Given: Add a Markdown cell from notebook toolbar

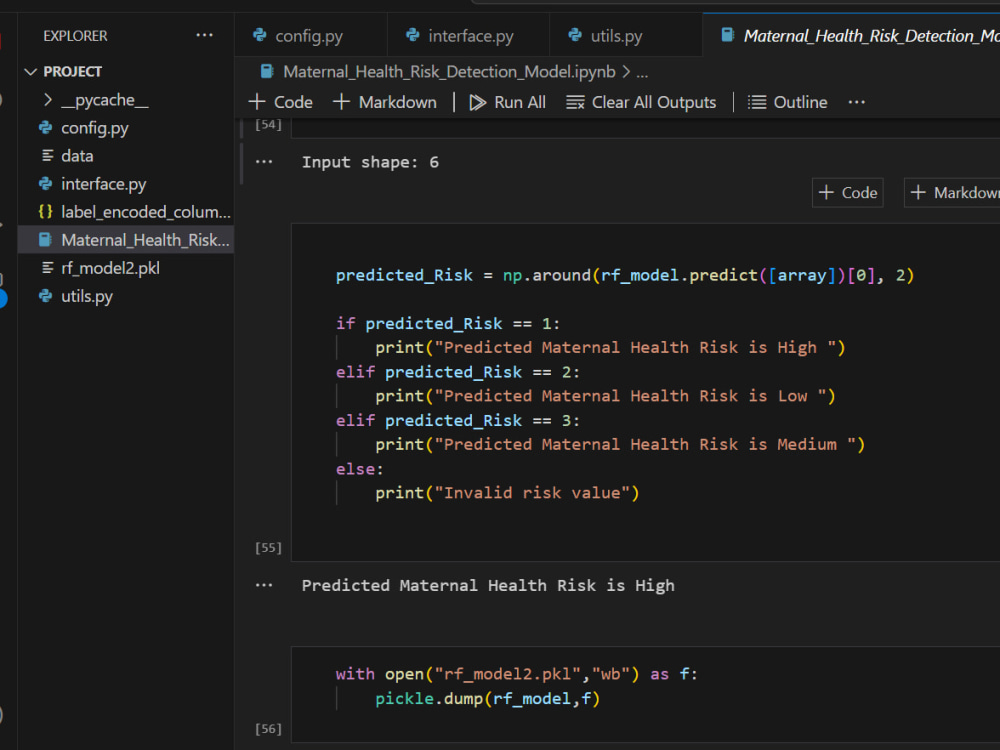Looking at the screenshot, I should coord(385,103).
